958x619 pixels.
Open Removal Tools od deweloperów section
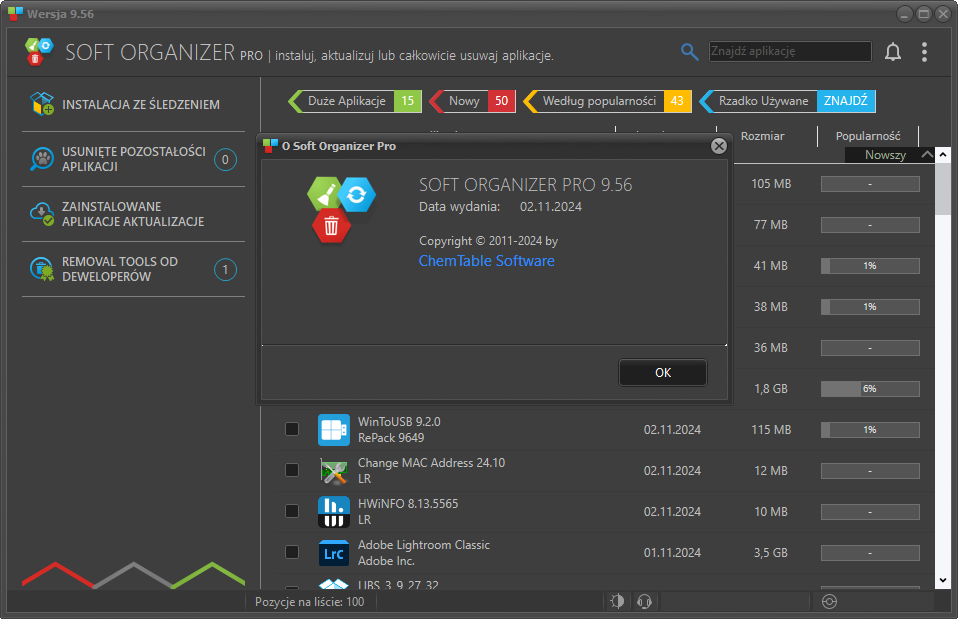[133, 269]
